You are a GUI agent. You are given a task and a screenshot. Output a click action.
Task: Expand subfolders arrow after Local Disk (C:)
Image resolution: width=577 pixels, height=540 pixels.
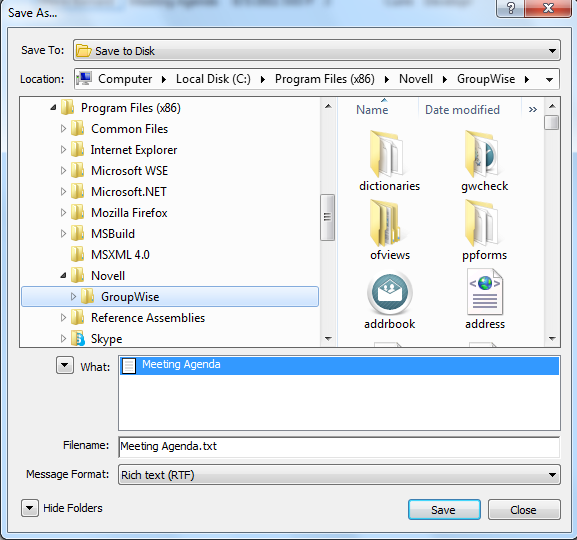pos(263,80)
